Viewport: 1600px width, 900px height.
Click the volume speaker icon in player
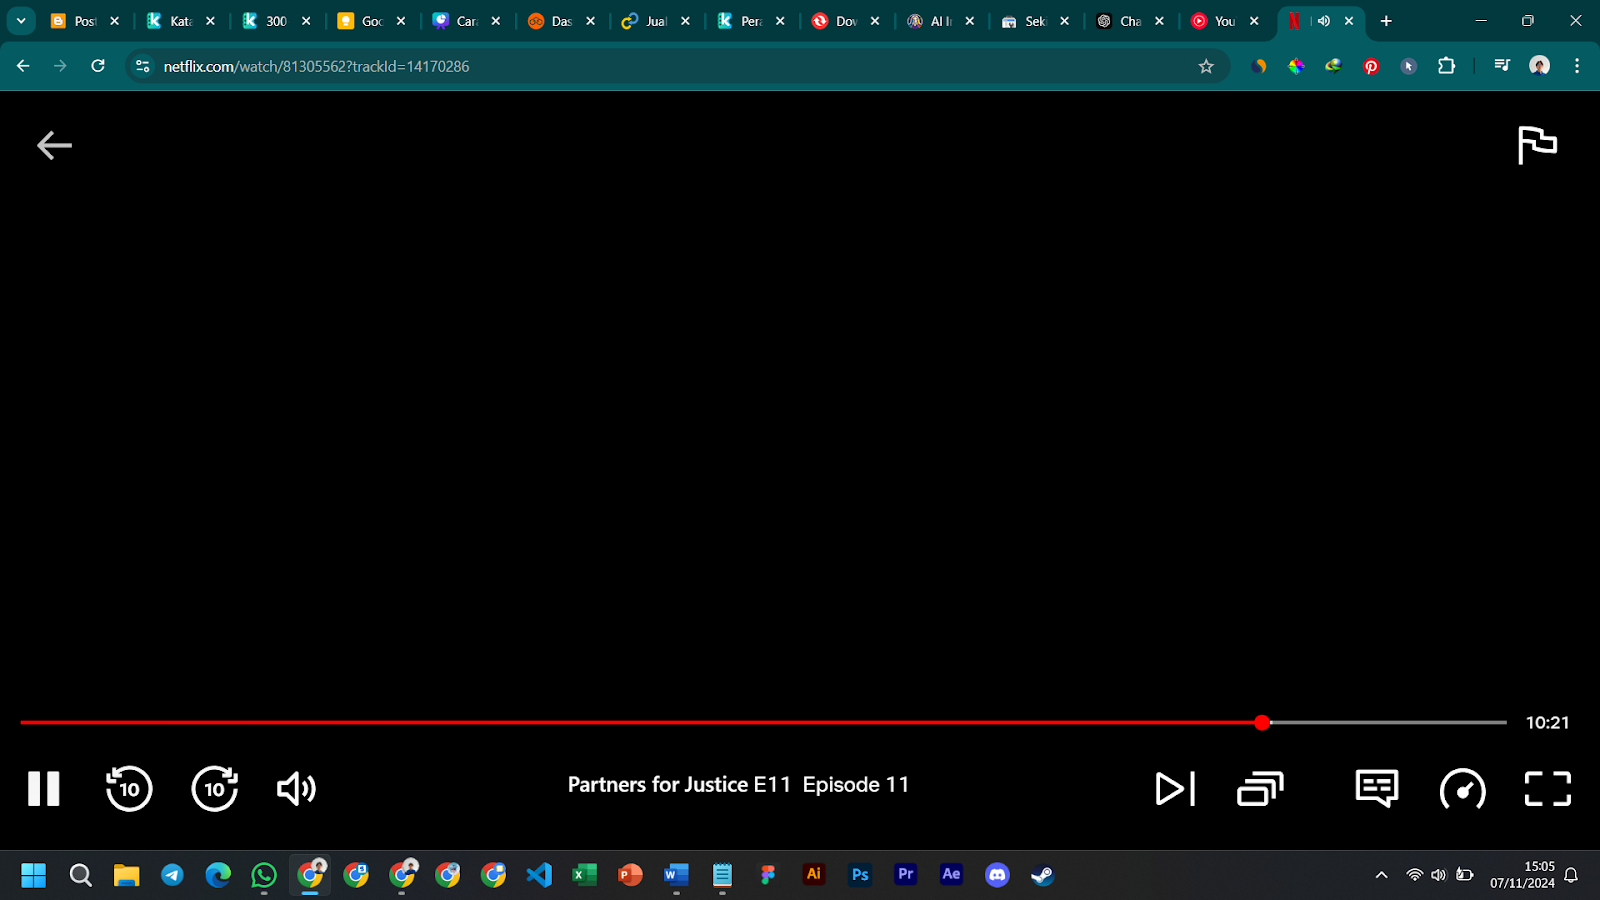point(296,789)
